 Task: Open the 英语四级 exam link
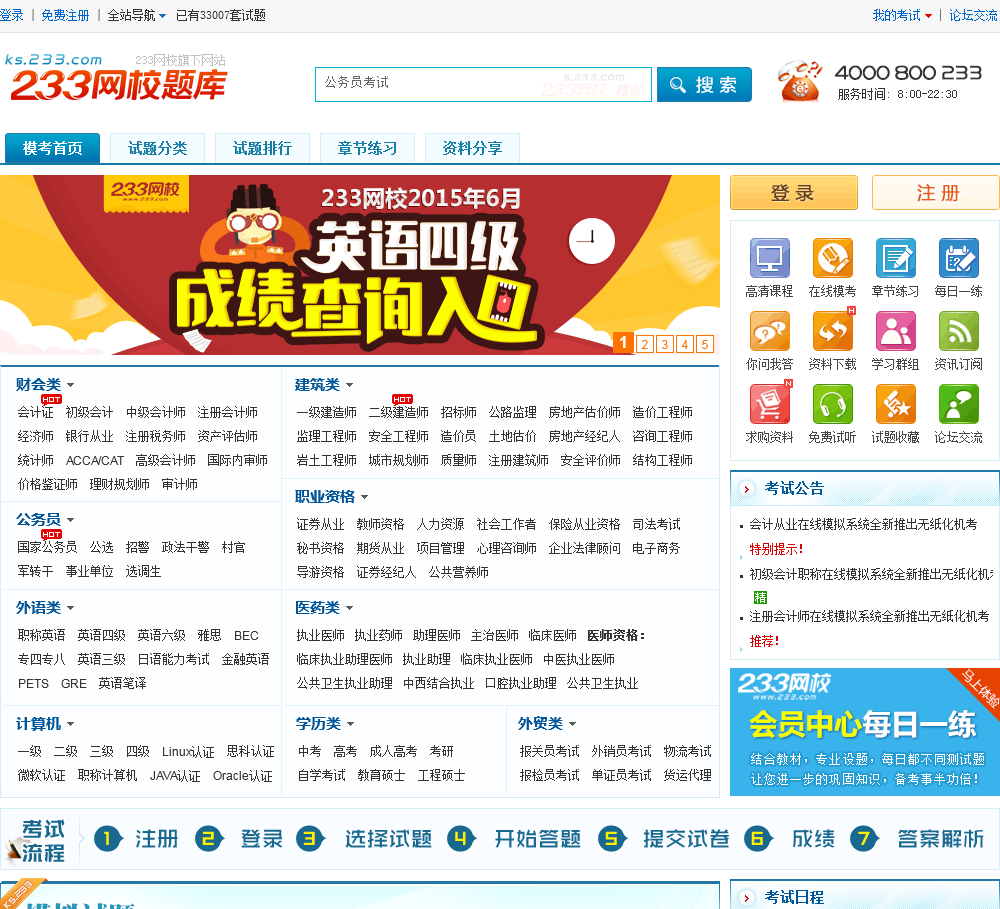(101, 635)
